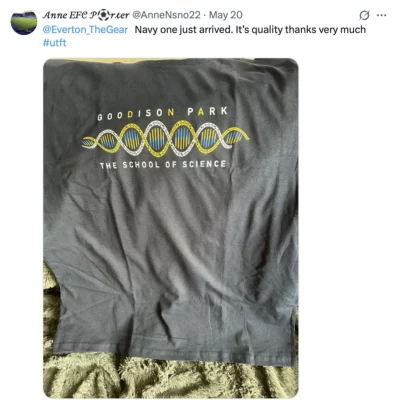Click Anne's round profile avatar
The width and height of the screenshot is (400, 400).
[24, 22]
